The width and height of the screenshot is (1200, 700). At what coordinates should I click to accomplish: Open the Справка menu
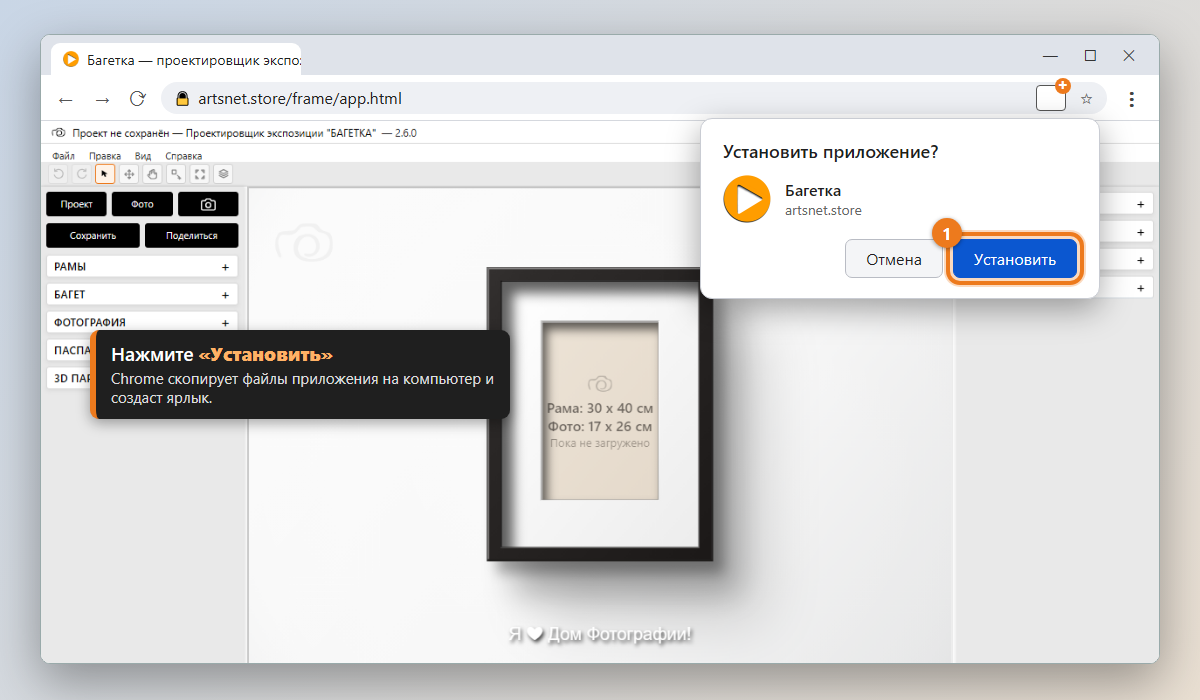tap(183, 156)
